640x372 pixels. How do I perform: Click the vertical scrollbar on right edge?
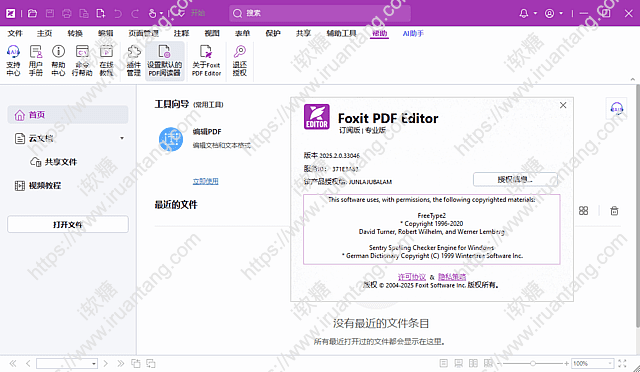(x=638, y=206)
